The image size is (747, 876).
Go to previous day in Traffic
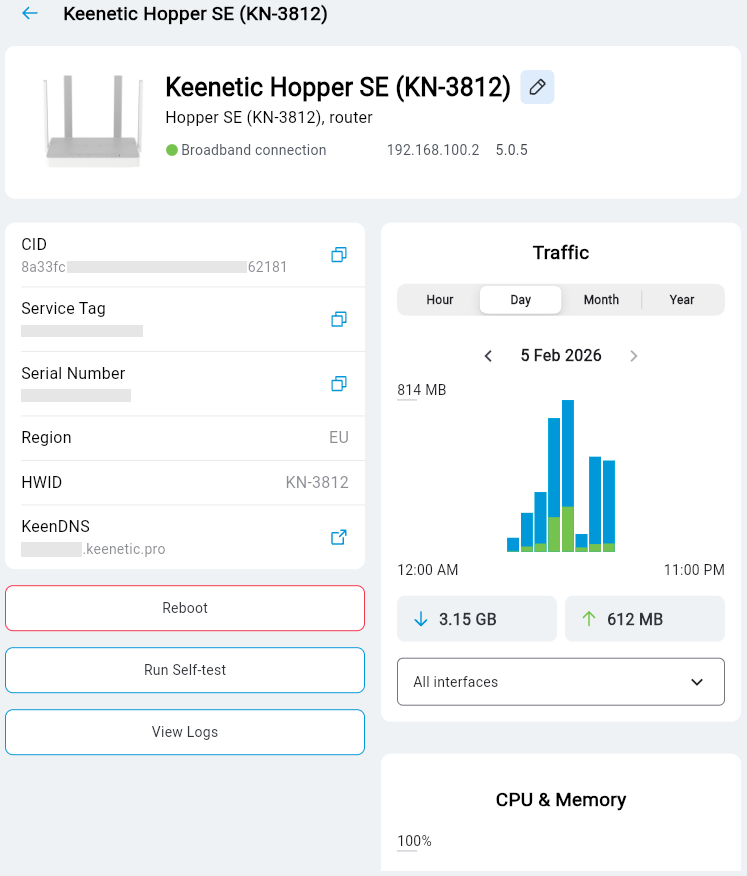[x=488, y=356]
